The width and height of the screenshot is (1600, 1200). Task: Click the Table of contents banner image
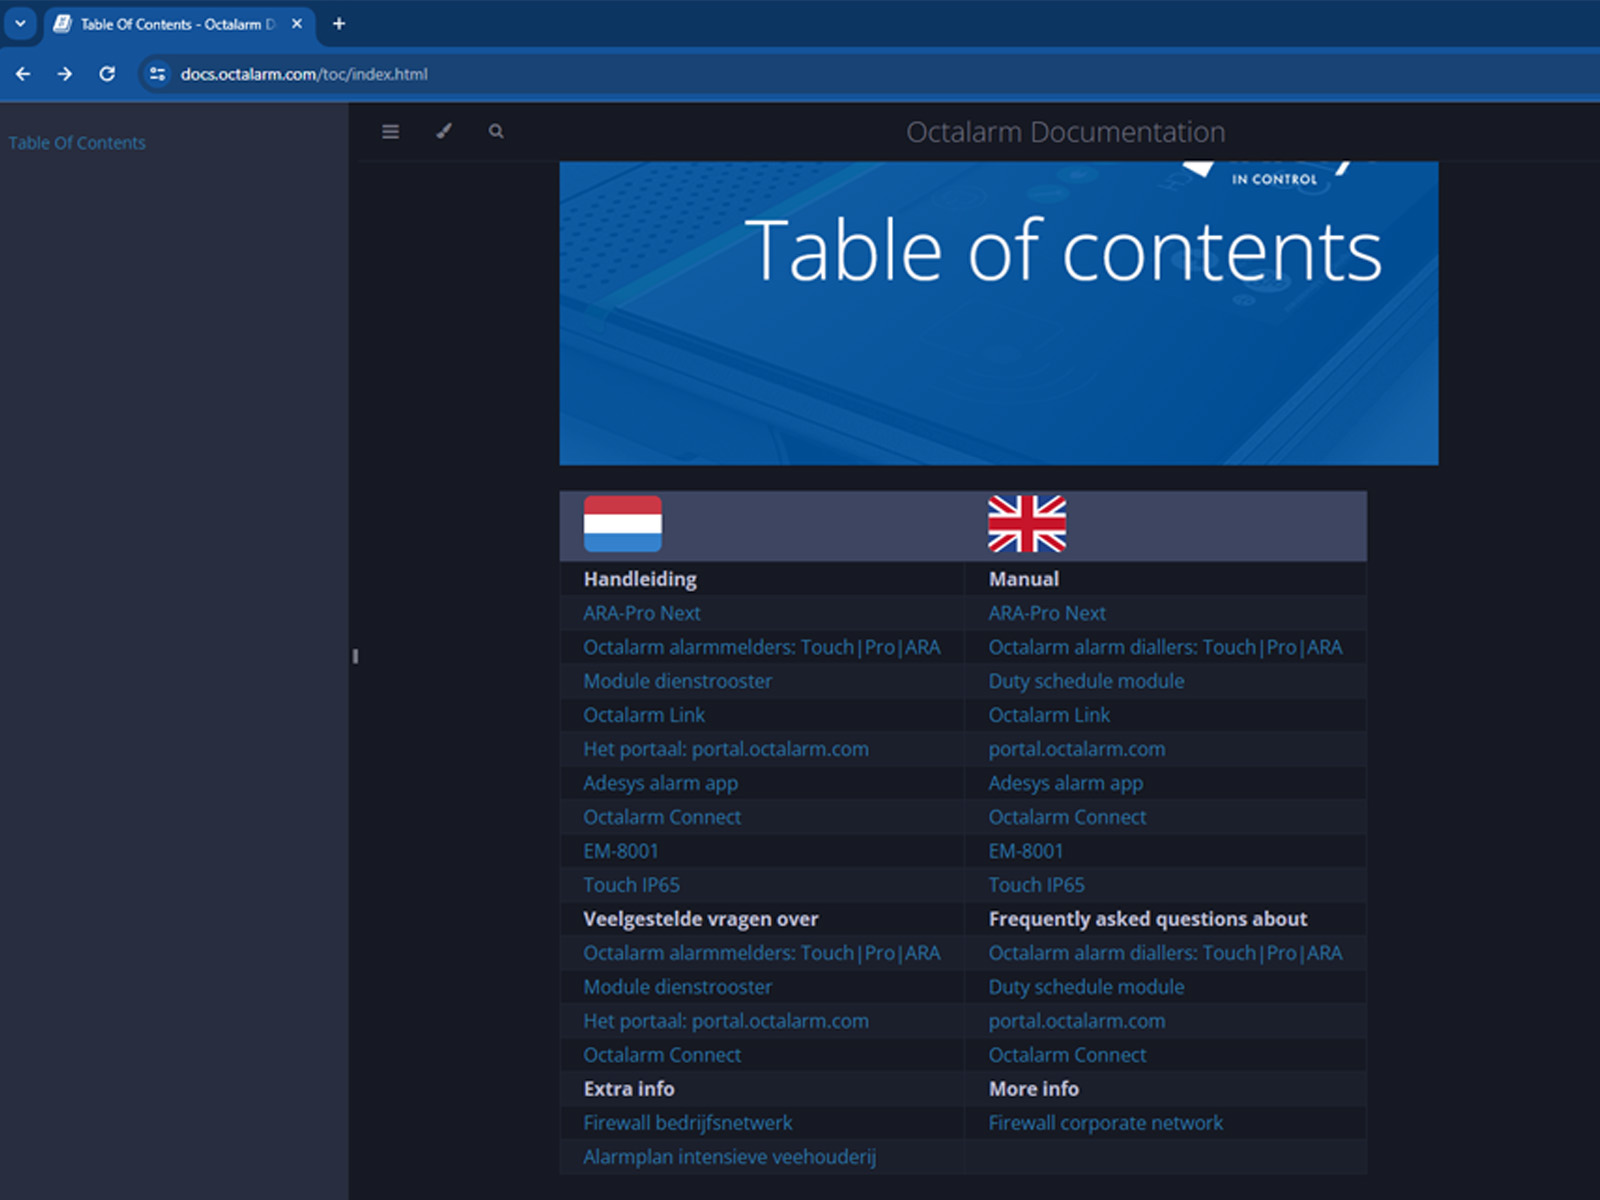[x=999, y=313]
